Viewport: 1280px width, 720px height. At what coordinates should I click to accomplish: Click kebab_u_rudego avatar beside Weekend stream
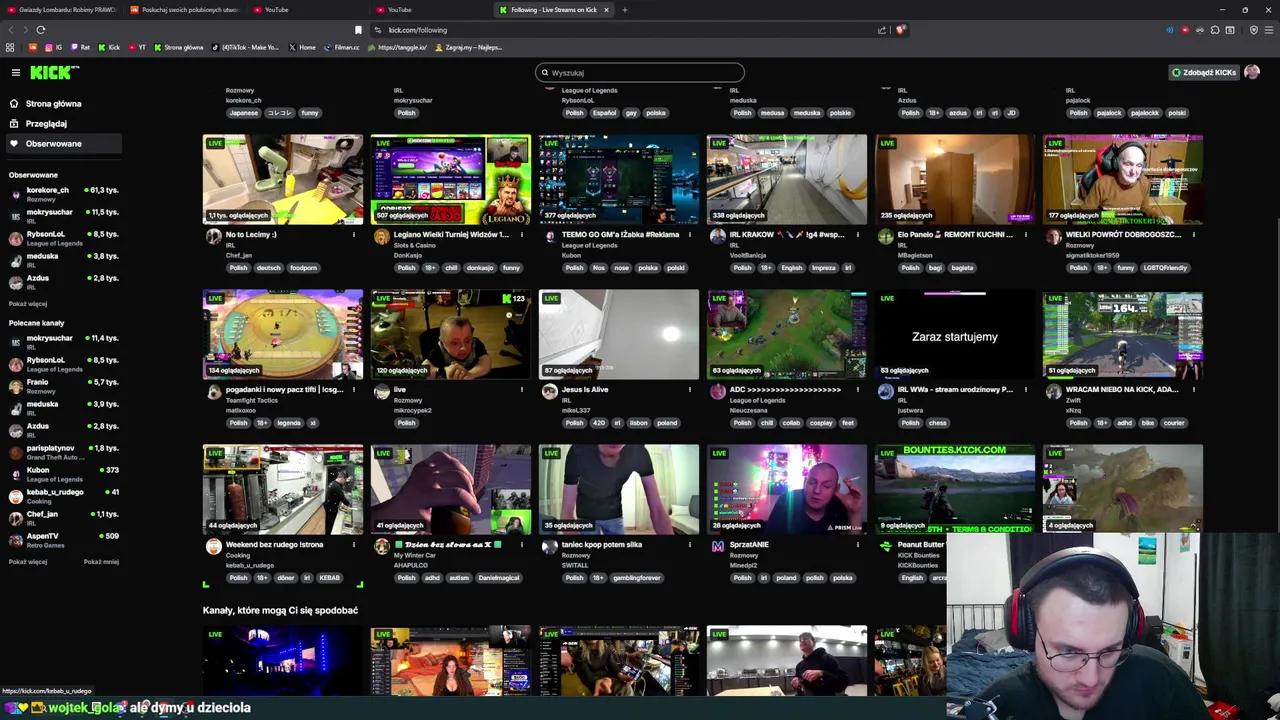point(213,547)
